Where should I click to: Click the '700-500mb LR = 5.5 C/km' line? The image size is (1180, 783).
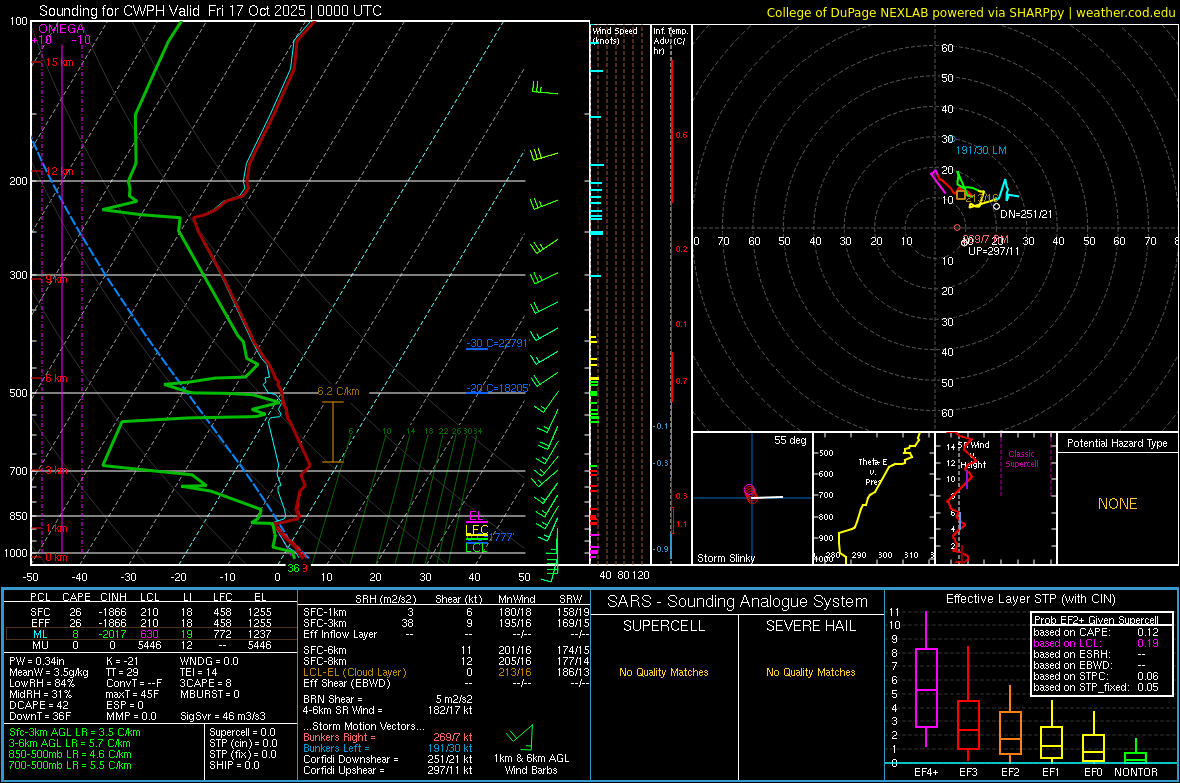[x=70, y=765]
